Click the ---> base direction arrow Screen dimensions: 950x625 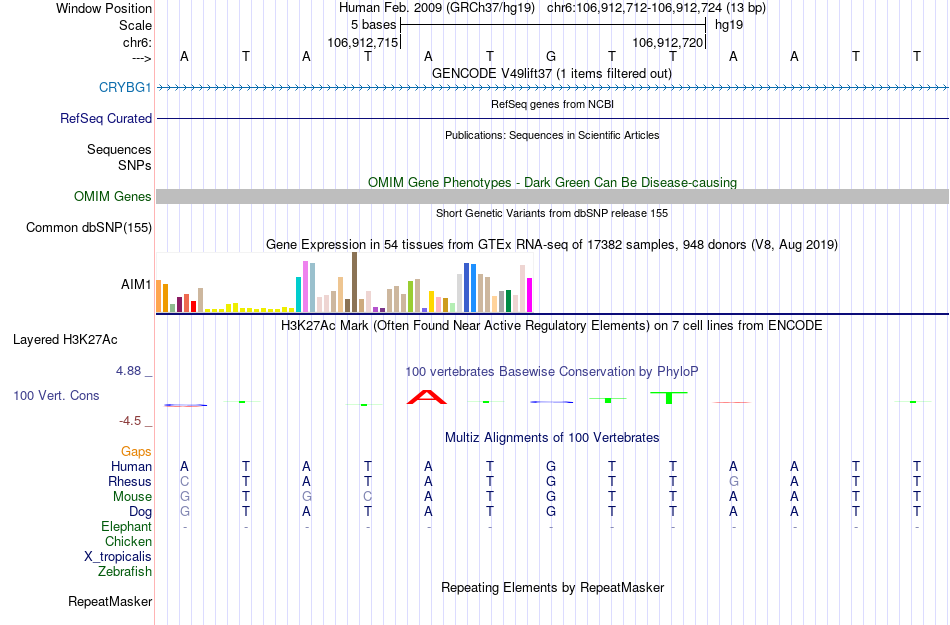(x=141, y=58)
